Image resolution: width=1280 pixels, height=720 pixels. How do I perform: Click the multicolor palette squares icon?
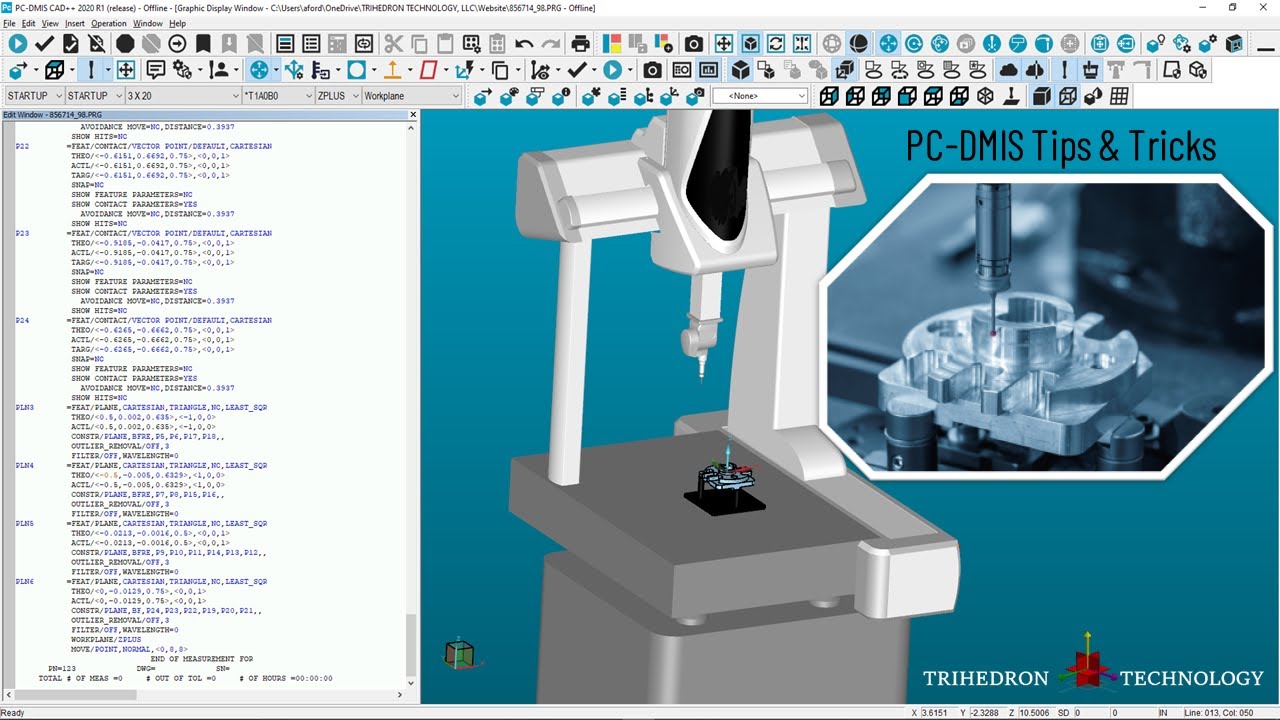click(612, 44)
